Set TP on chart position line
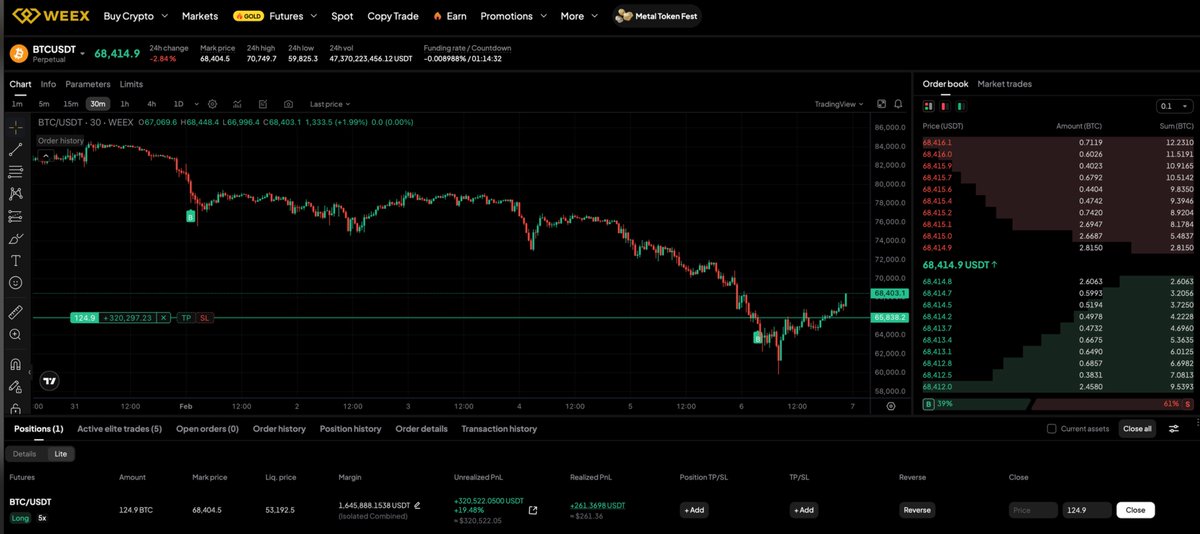Image resolution: width=1200 pixels, height=534 pixels. [x=186, y=317]
